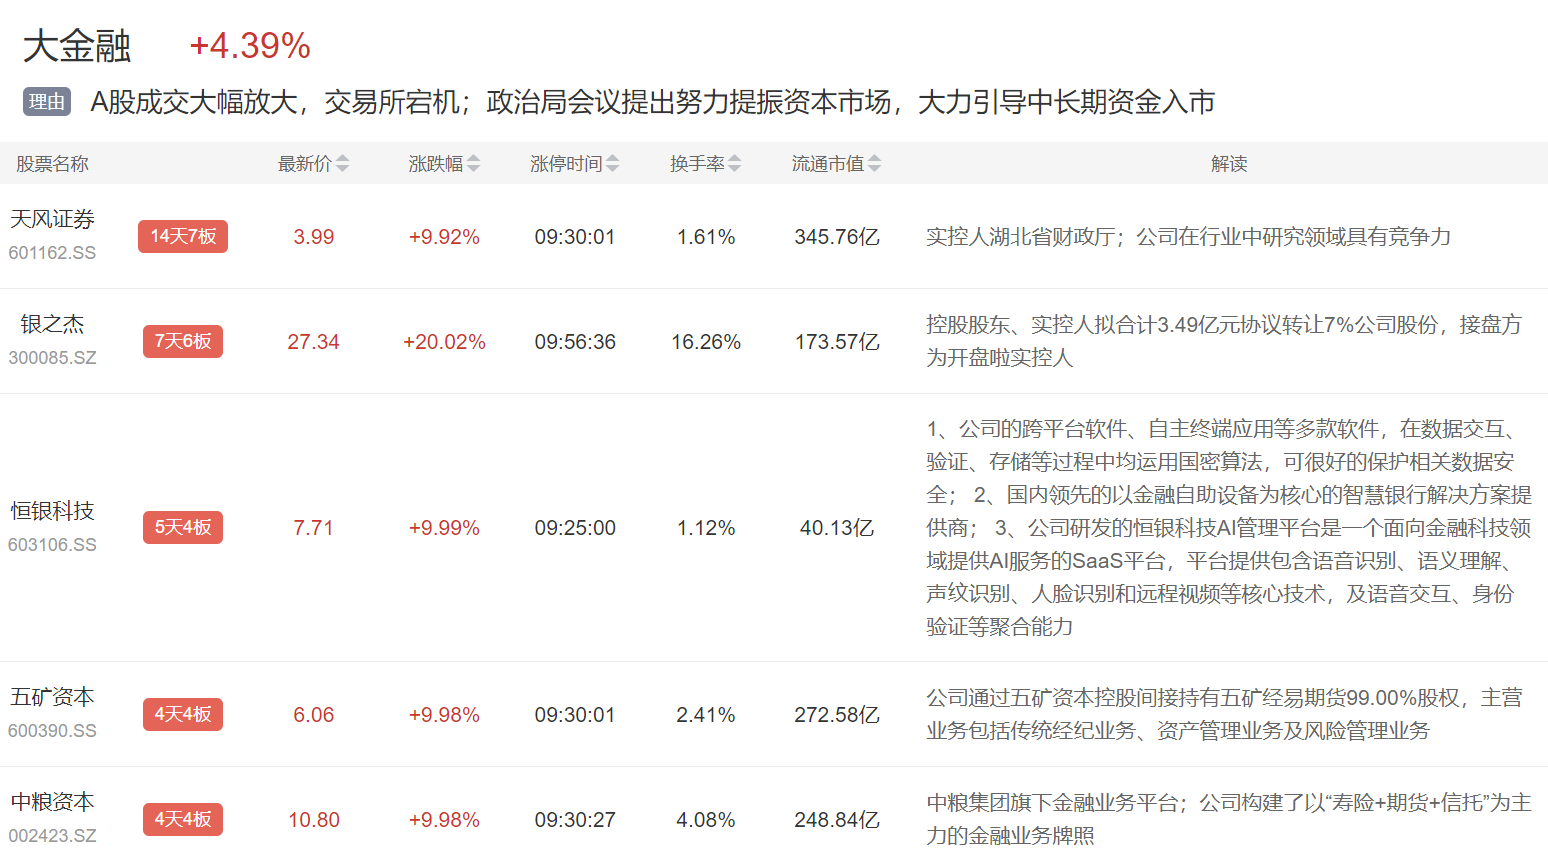The height and width of the screenshot is (861, 1548).
Task: Open 中粮资本 stock name link
Action: [x=52, y=802]
